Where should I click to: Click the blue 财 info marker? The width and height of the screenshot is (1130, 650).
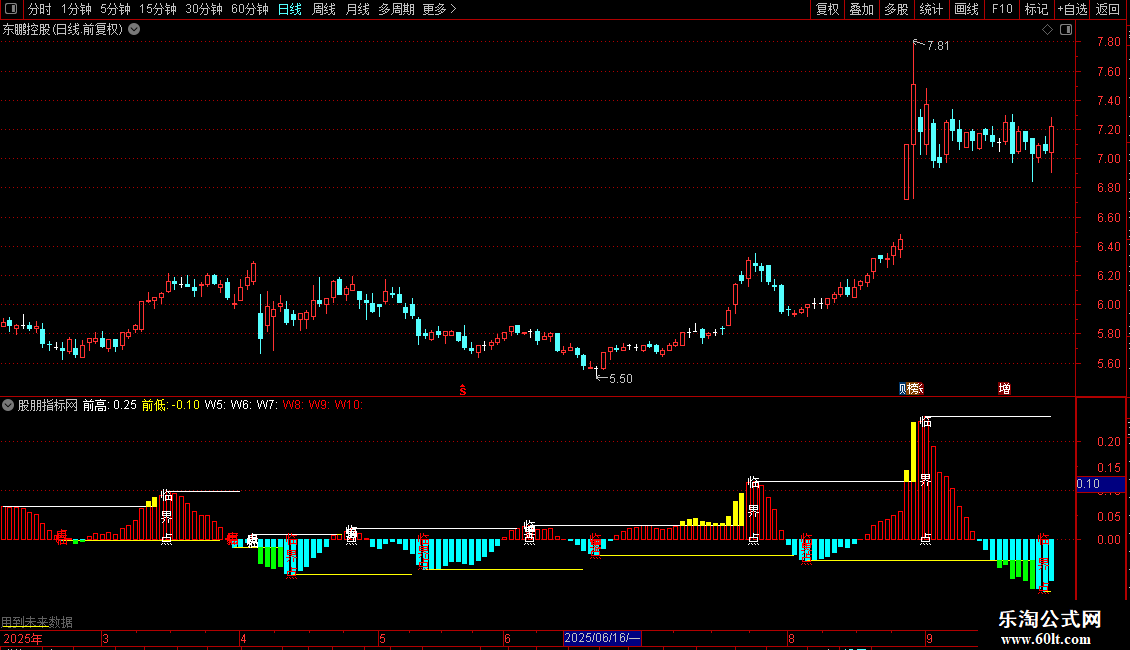click(x=903, y=388)
